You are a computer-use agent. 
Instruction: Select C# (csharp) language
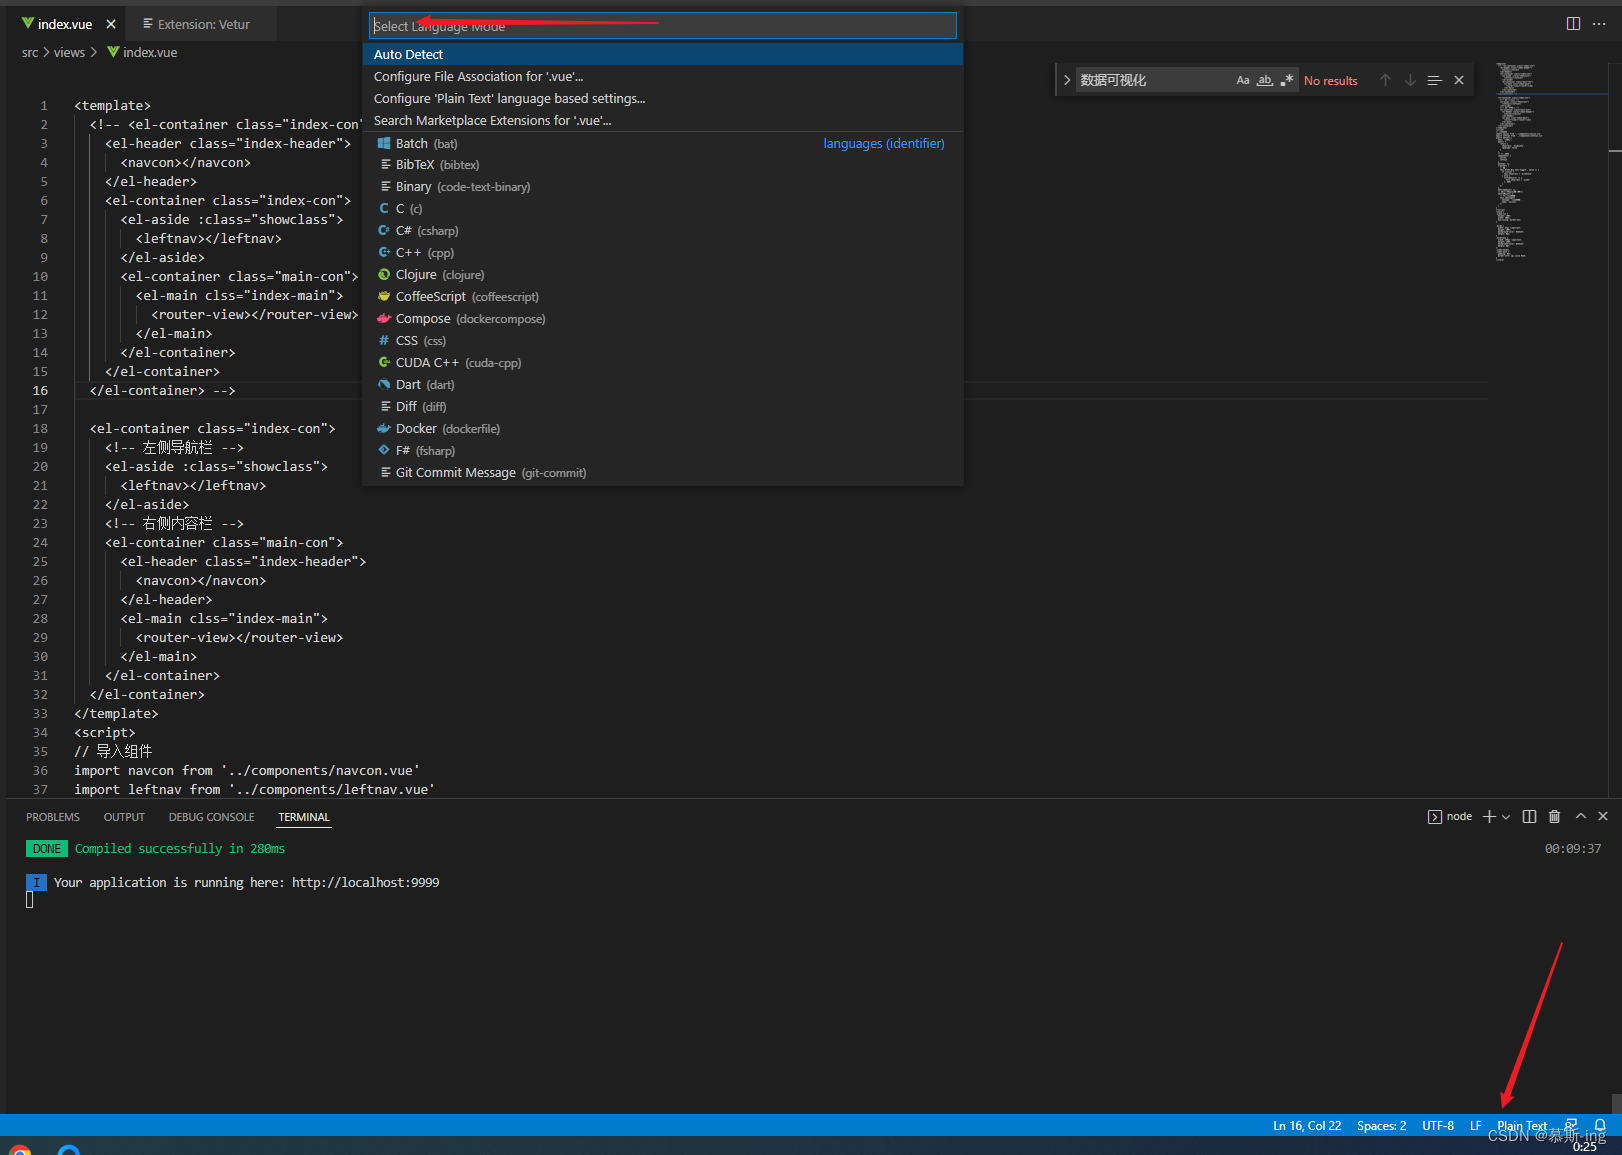tap(663, 231)
